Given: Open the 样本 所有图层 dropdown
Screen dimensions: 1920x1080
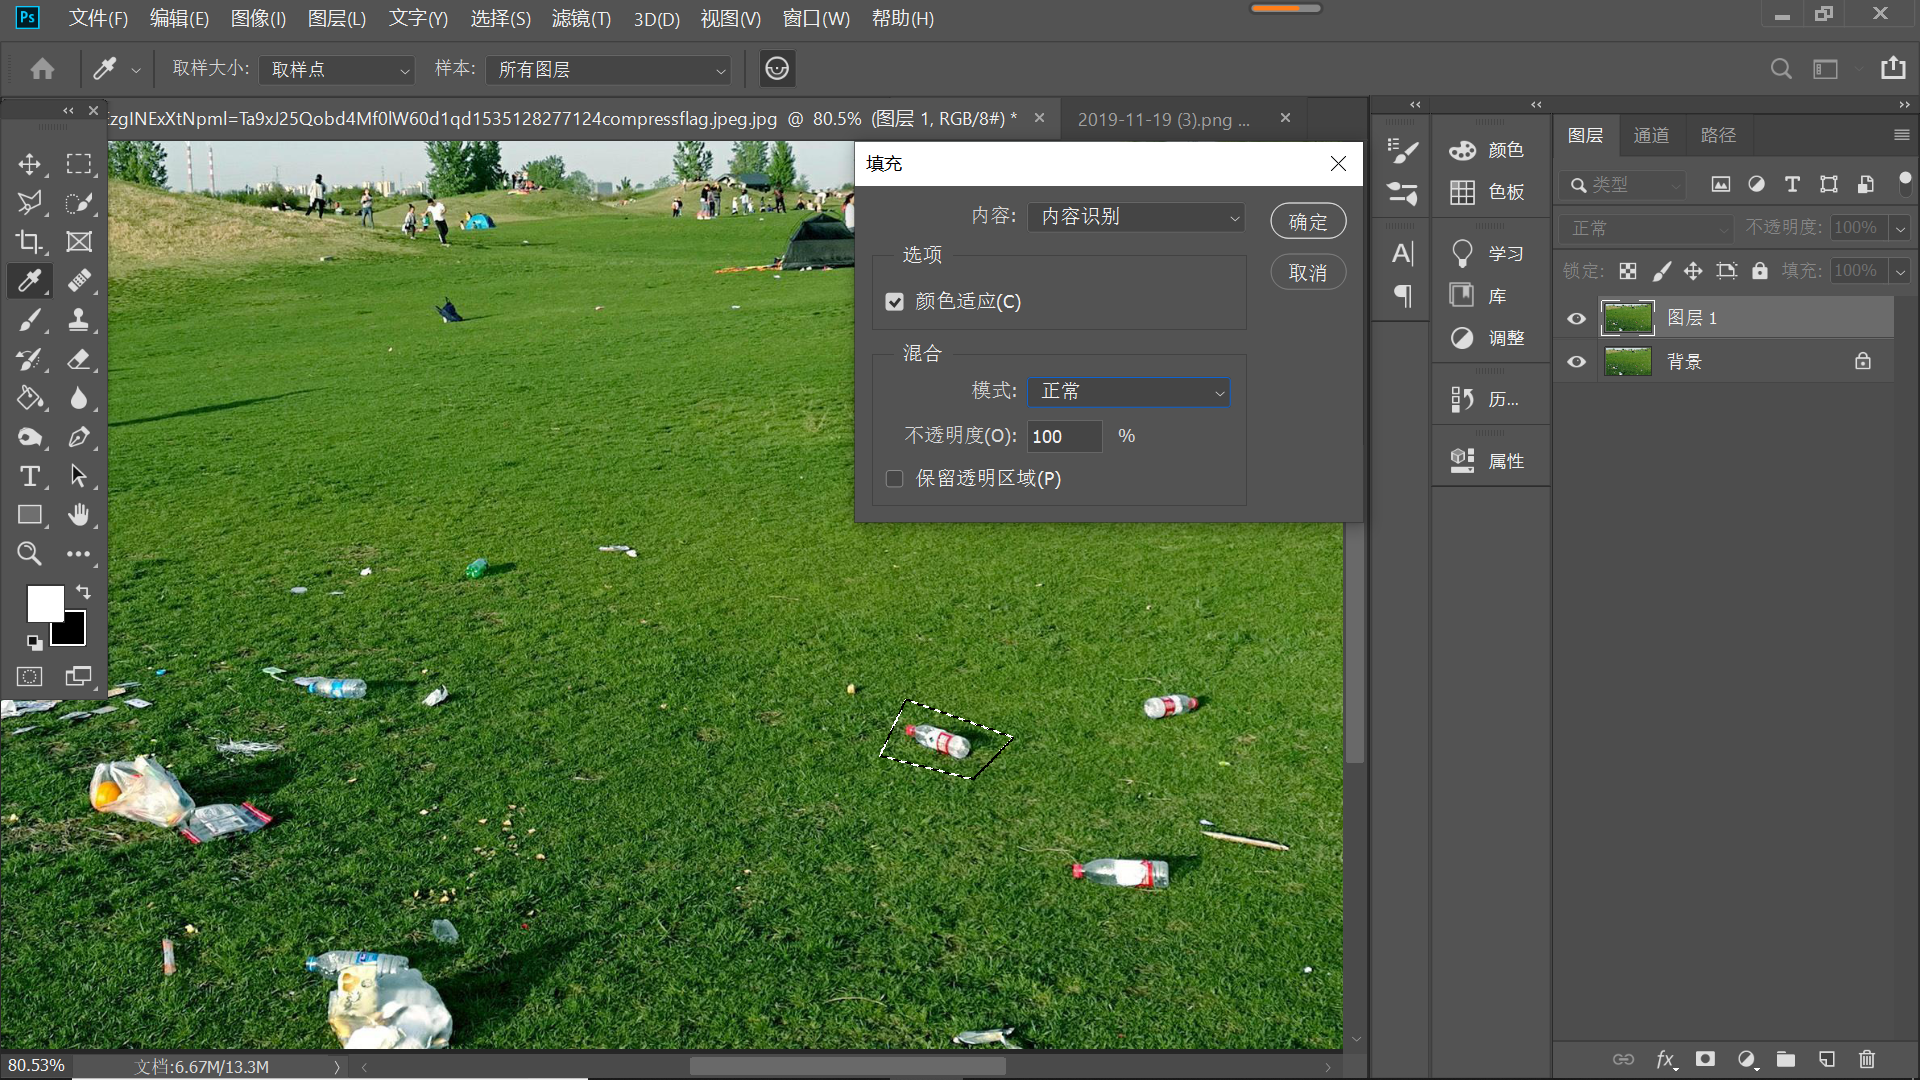Looking at the screenshot, I should [x=608, y=70].
